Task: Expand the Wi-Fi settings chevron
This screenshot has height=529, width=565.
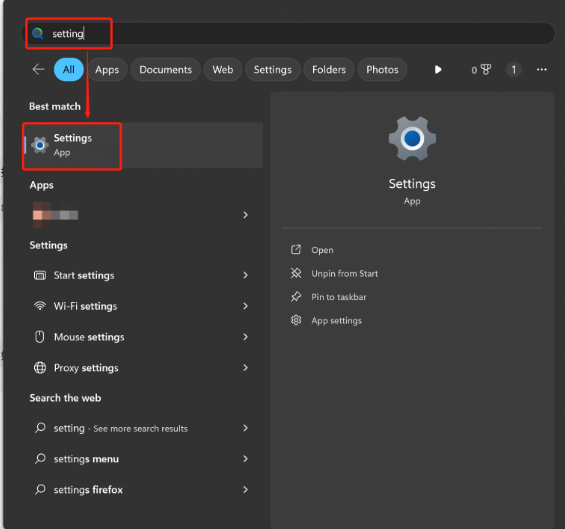Action: [x=245, y=306]
